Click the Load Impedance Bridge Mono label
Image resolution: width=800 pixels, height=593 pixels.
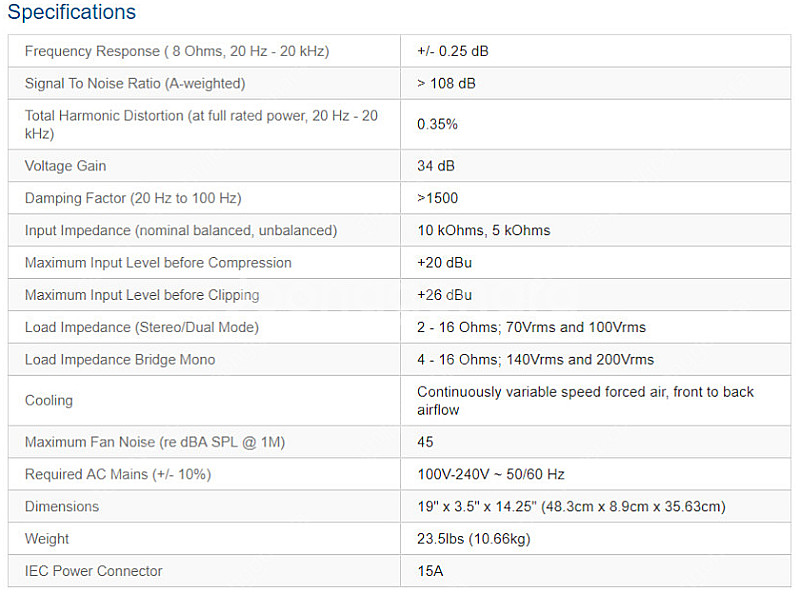(120, 360)
